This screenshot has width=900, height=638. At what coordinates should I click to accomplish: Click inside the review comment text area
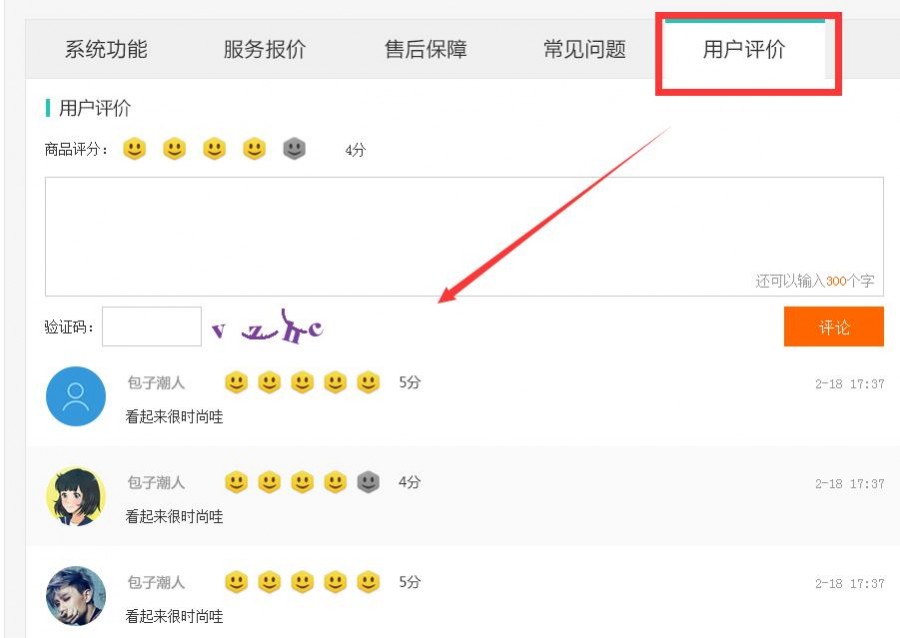click(x=464, y=236)
